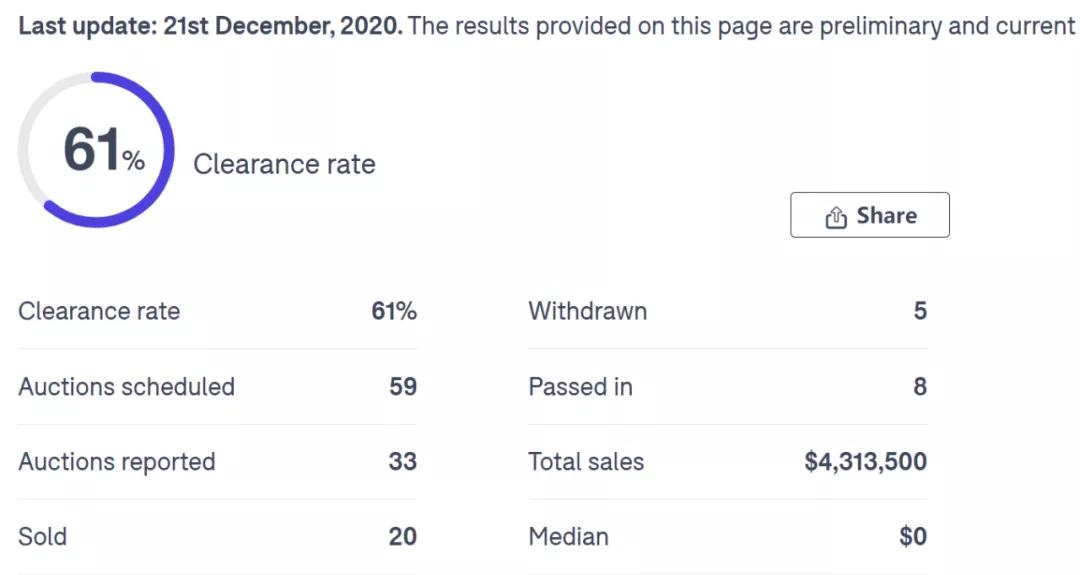This screenshot has width=1080, height=575.
Task: Select the Clearance rate heading beside the circle
Action: click(x=284, y=164)
